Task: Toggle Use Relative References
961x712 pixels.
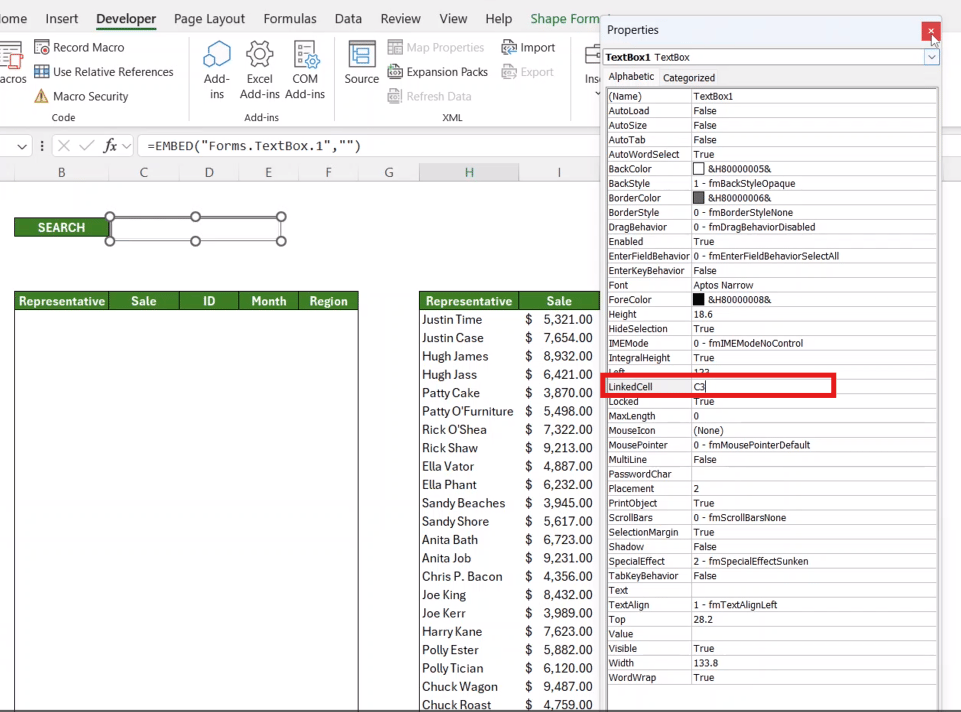Action: 104,72
